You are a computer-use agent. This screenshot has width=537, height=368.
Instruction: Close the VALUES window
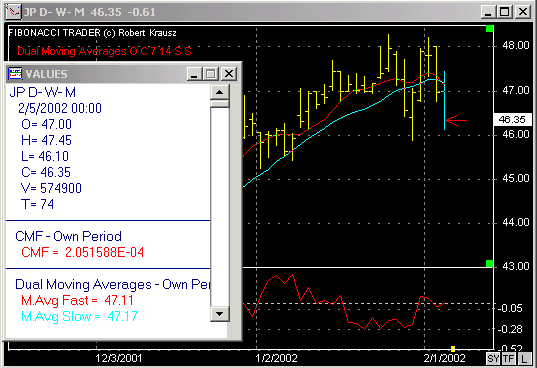pos(229,74)
